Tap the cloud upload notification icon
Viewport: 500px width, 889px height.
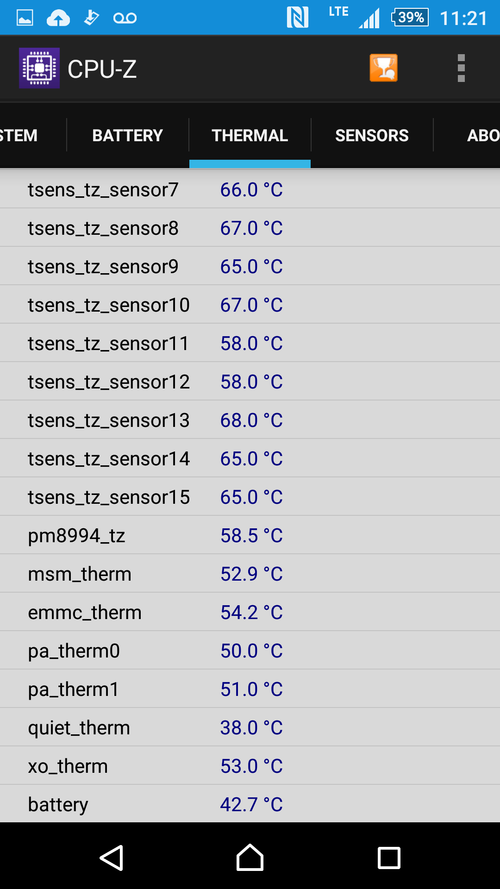pyautogui.click(x=58, y=18)
